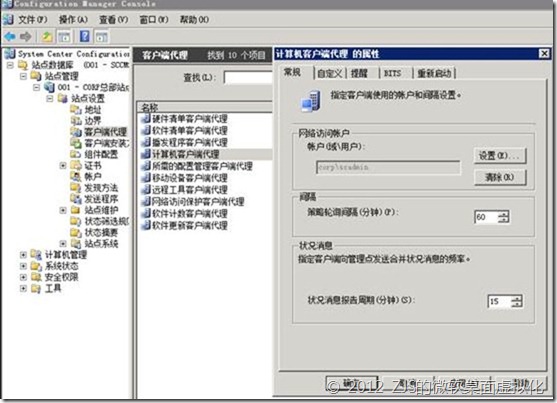Select 软件清单客户端代理 in the list
The height and width of the screenshot is (403, 557).
pos(190,130)
